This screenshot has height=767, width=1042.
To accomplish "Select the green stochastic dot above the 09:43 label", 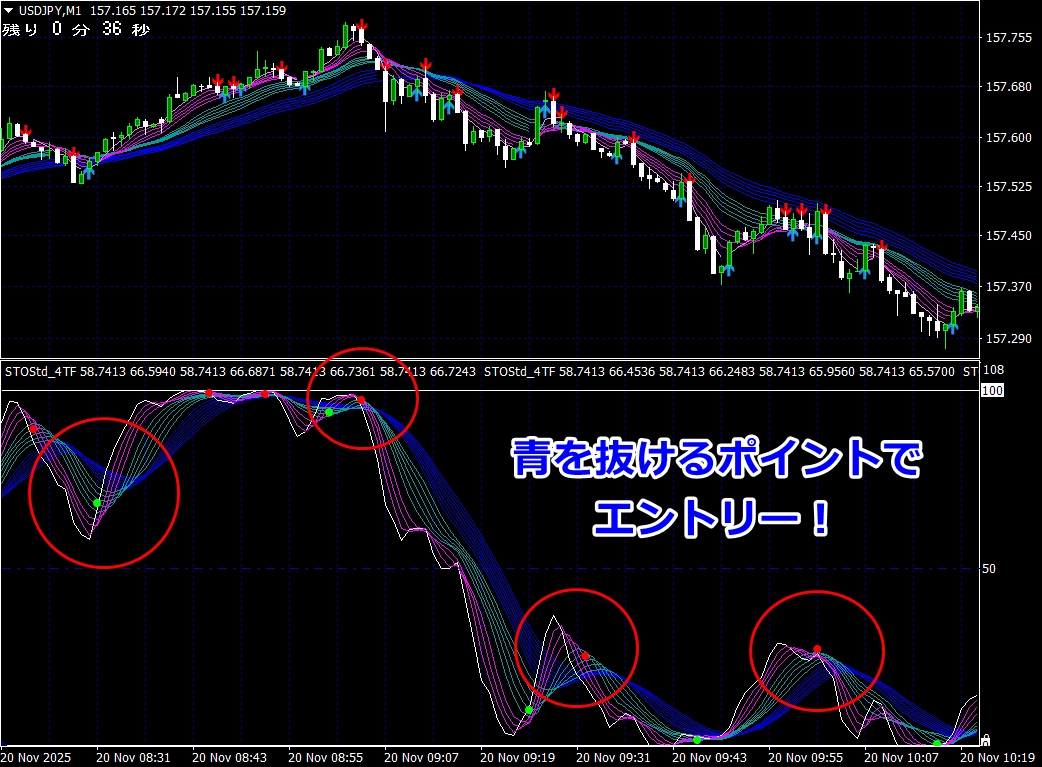I will pos(696,740).
